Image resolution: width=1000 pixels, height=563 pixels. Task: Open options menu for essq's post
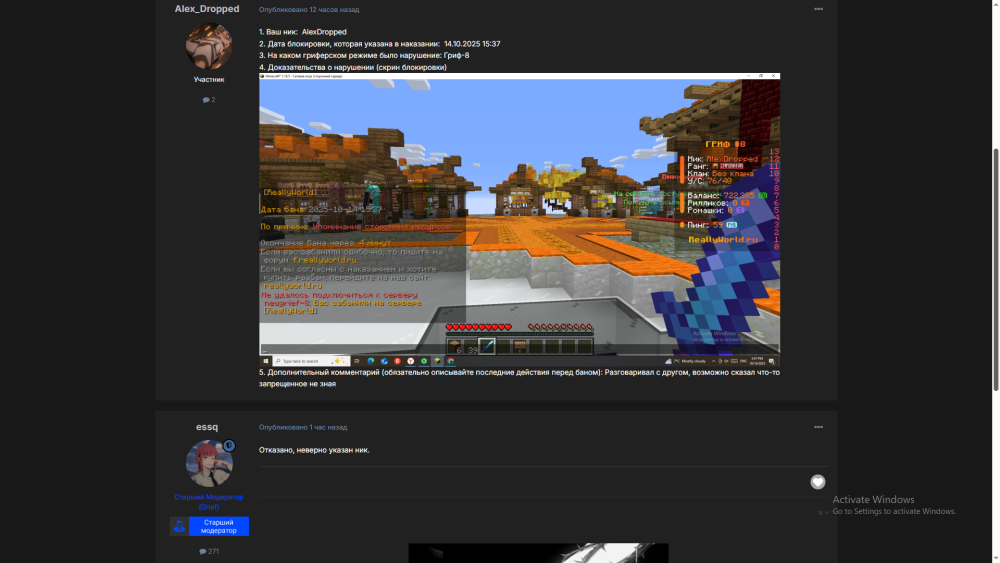click(818, 427)
